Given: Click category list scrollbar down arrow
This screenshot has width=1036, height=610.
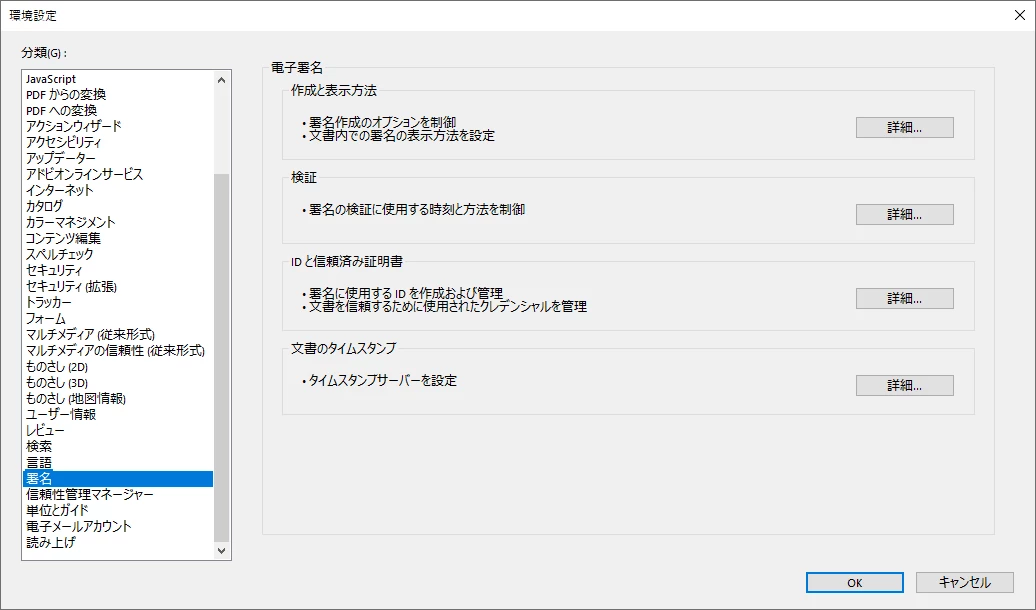Looking at the screenshot, I should pos(221,551).
